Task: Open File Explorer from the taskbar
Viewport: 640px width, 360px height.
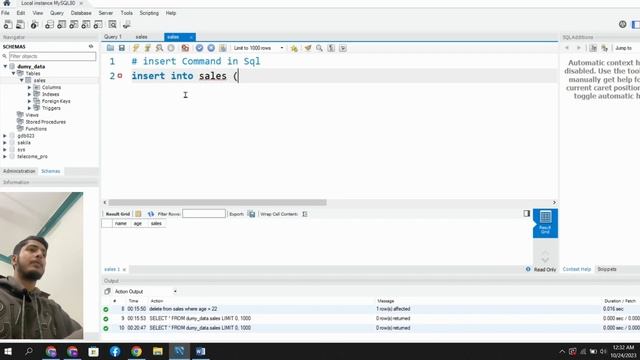Action: coord(158,351)
